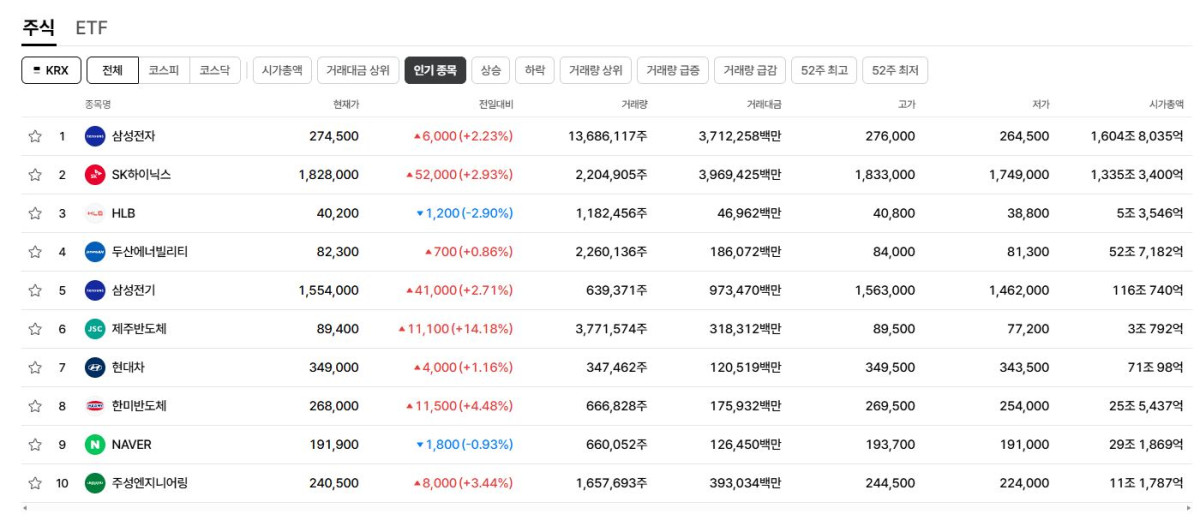Image resolution: width=1200 pixels, height=520 pixels.
Task: Click the 현대차 logo icon
Action: pos(95,367)
